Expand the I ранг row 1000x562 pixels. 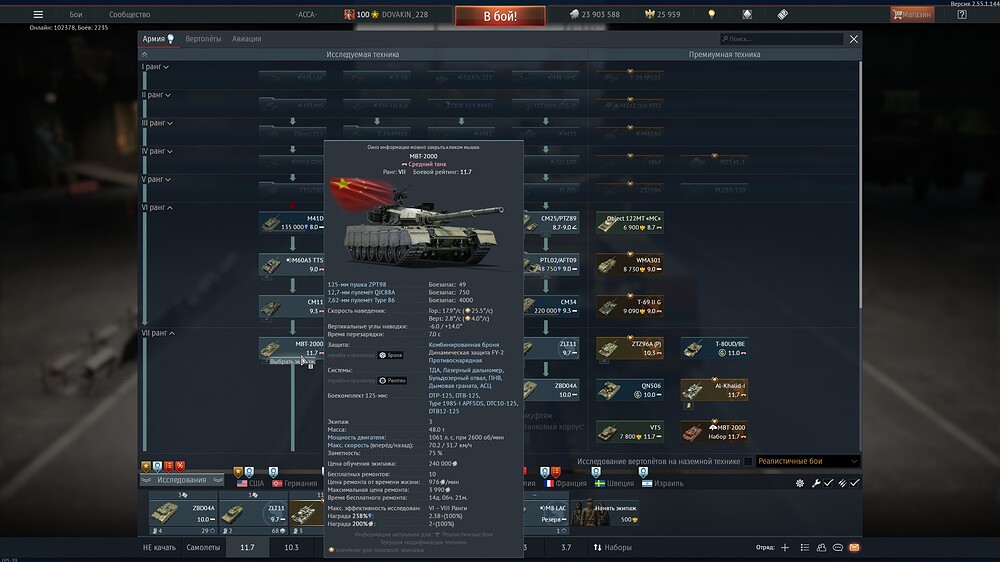[x=155, y=66]
